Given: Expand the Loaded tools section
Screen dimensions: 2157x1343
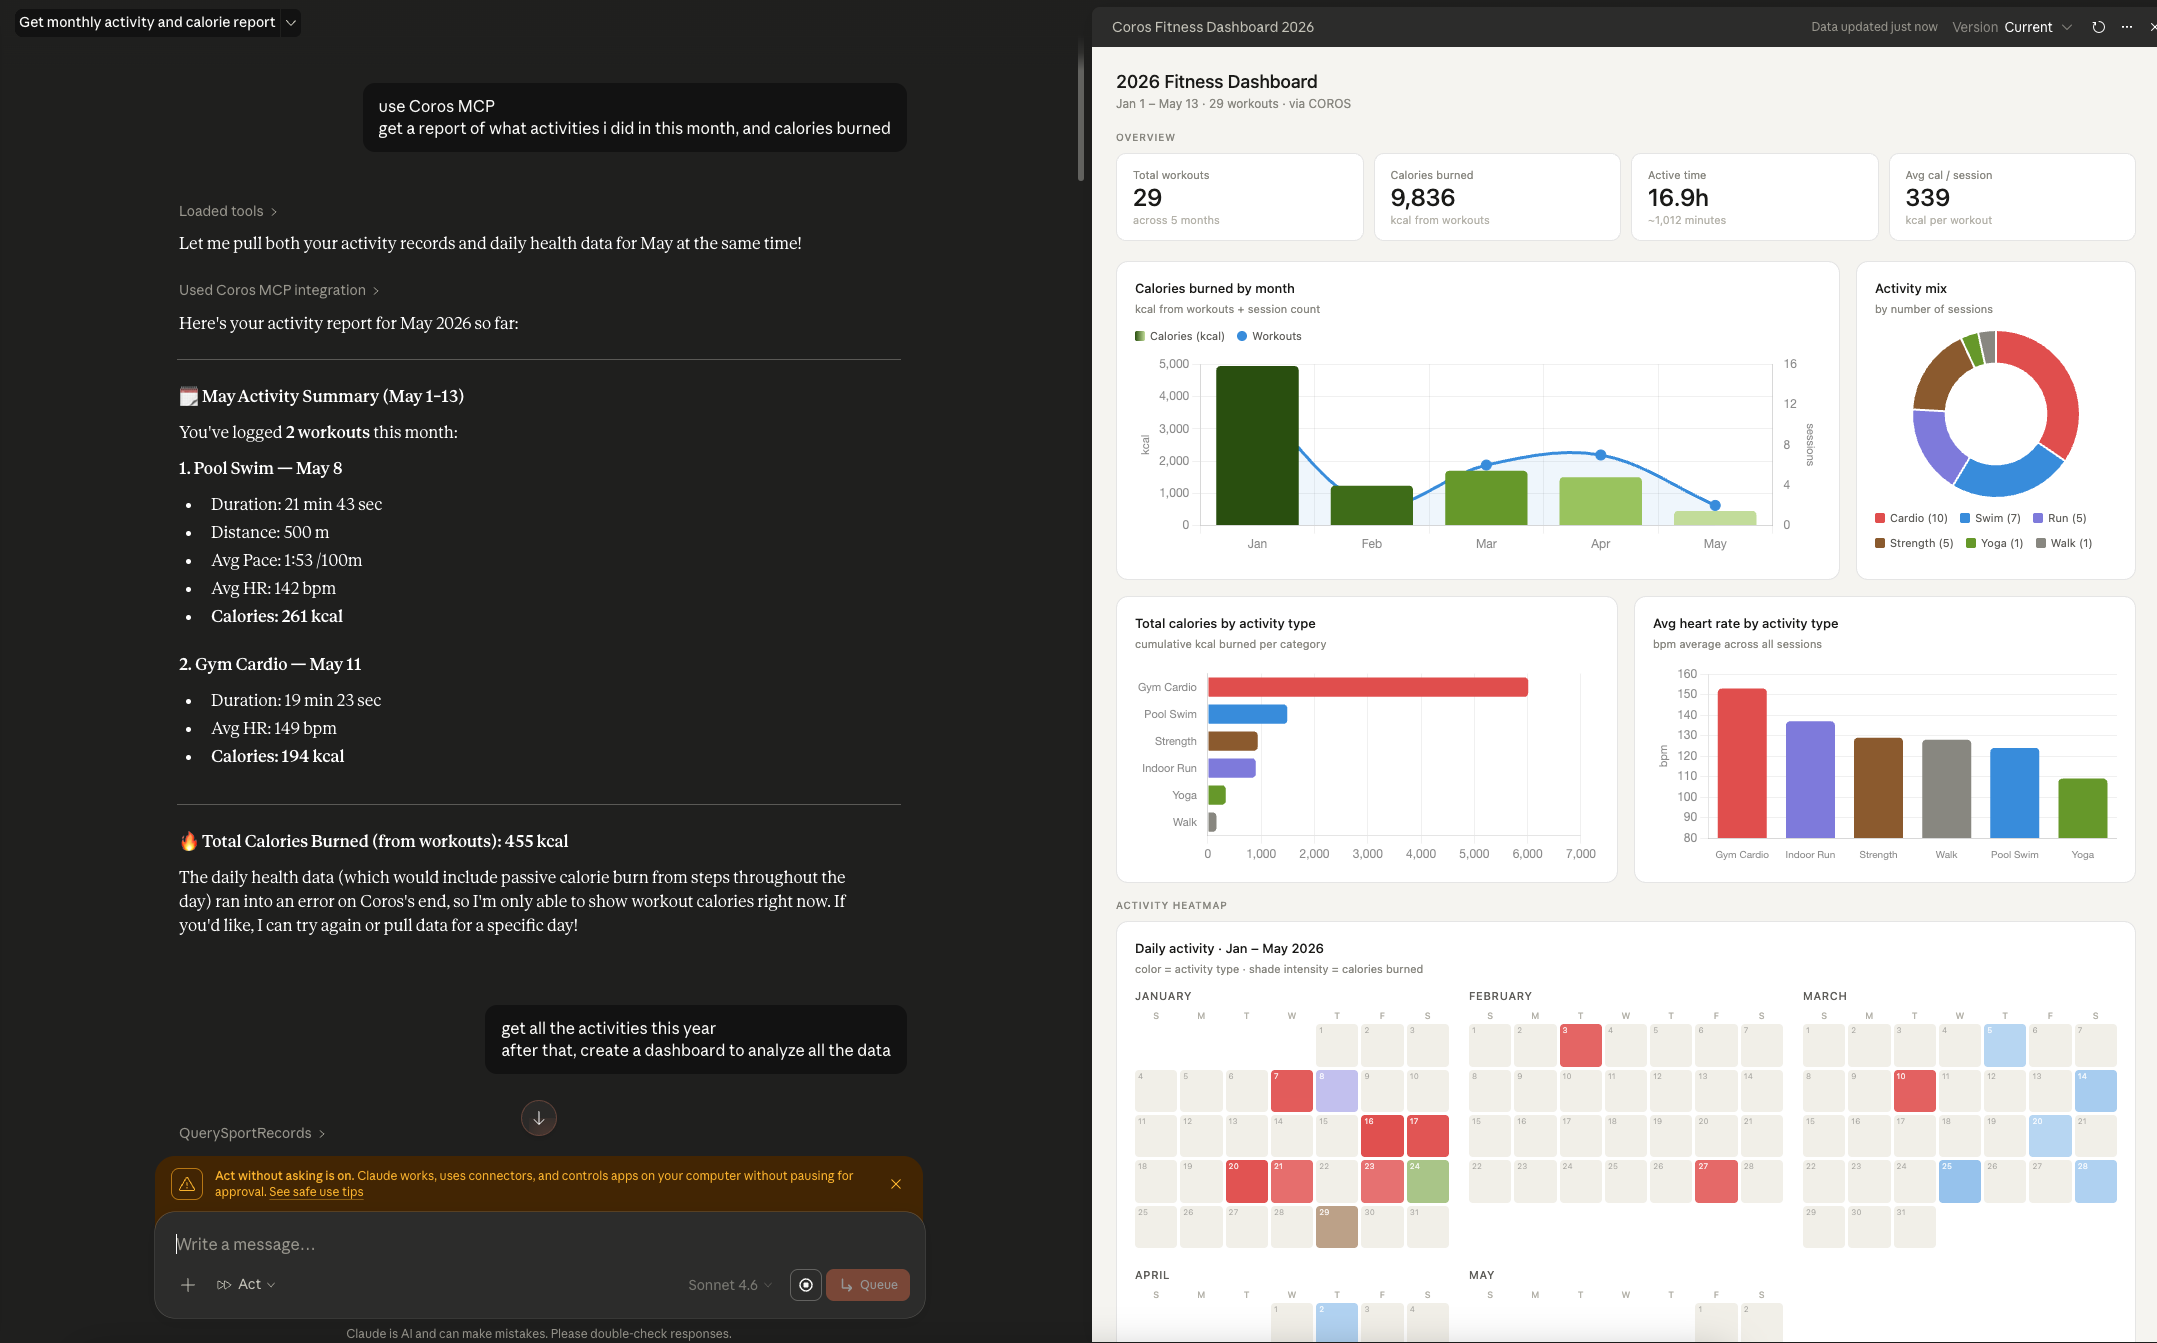Looking at the screenshot, I should coord(228,211).
